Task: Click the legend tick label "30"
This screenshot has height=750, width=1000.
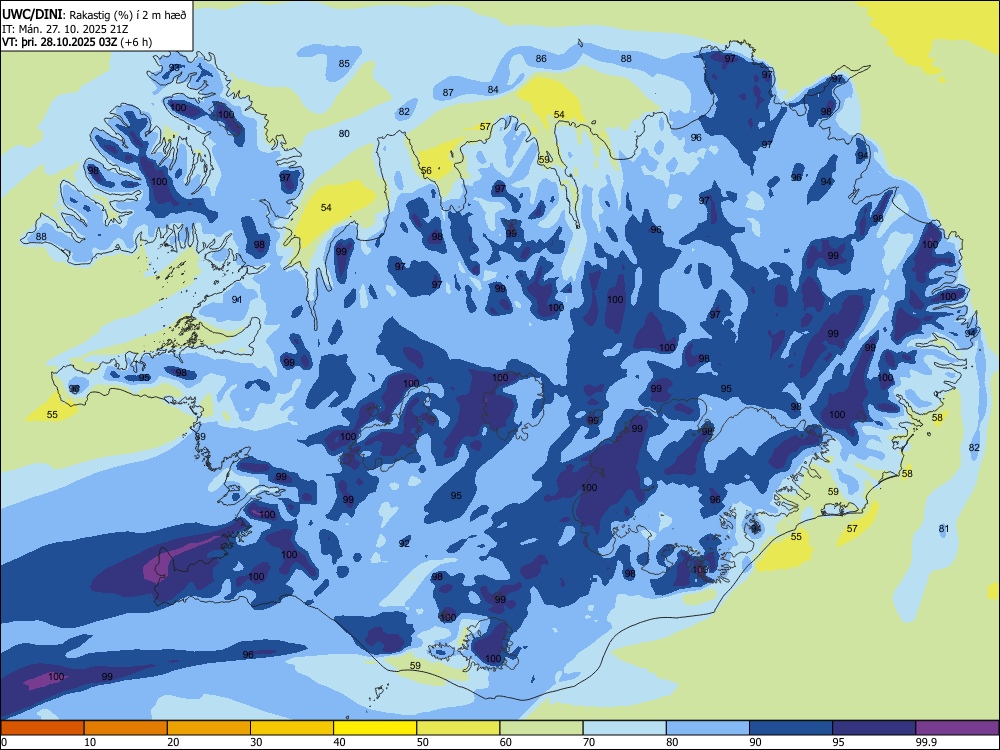Action: coord(256,742)
